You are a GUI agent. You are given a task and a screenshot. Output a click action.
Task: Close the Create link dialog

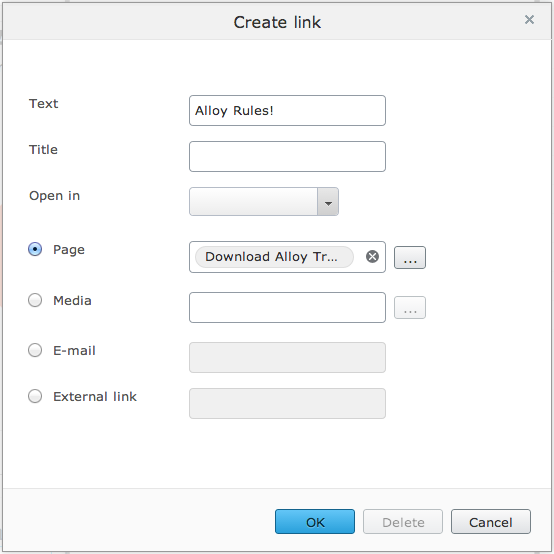(x=529, y=19)
